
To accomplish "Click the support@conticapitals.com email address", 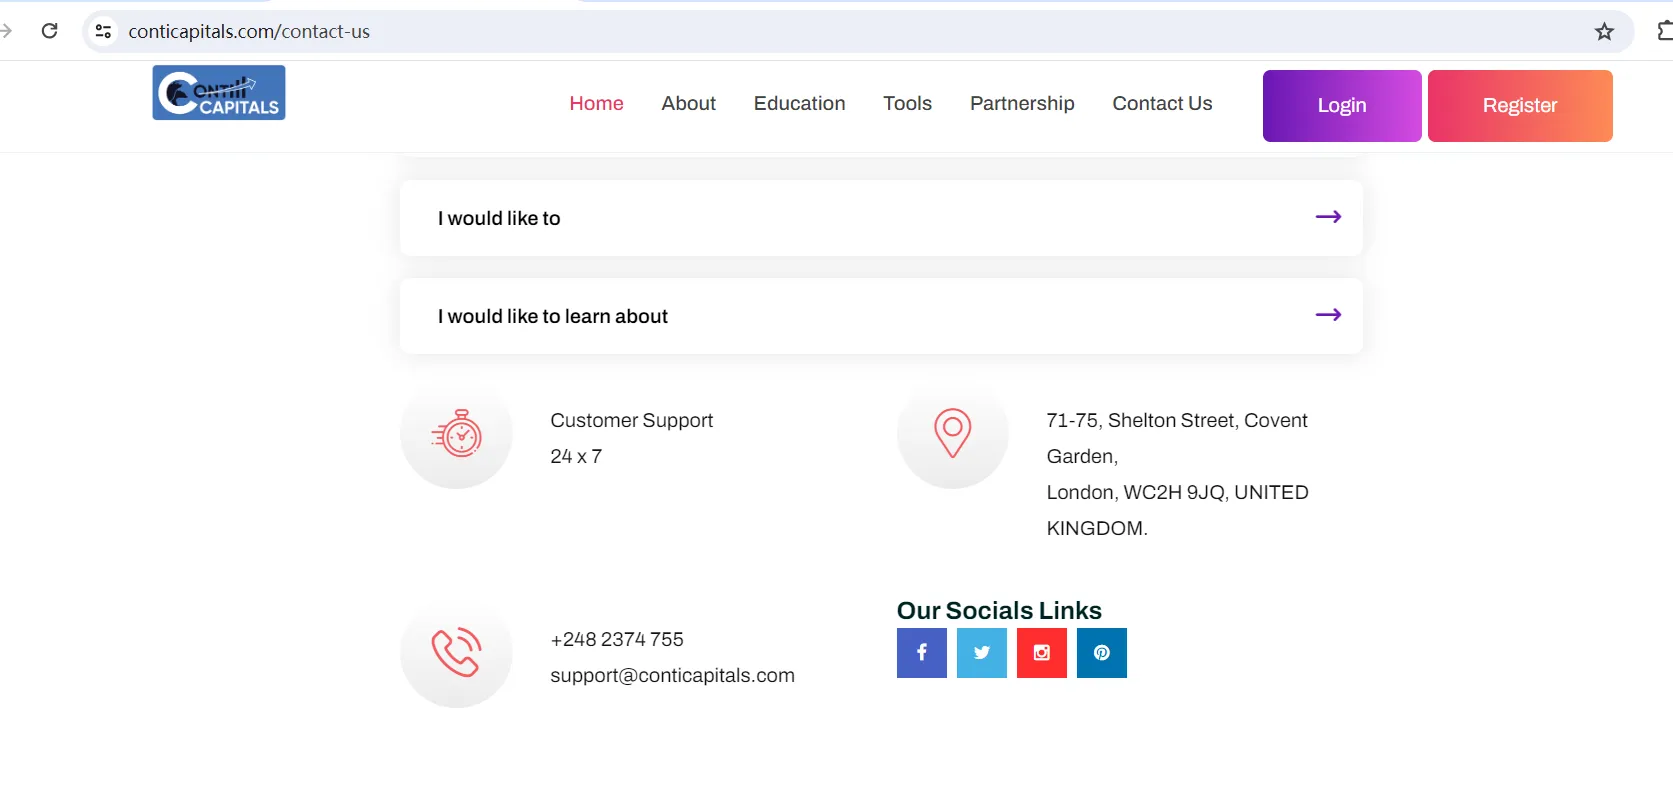I will click(x=672, y=675).
